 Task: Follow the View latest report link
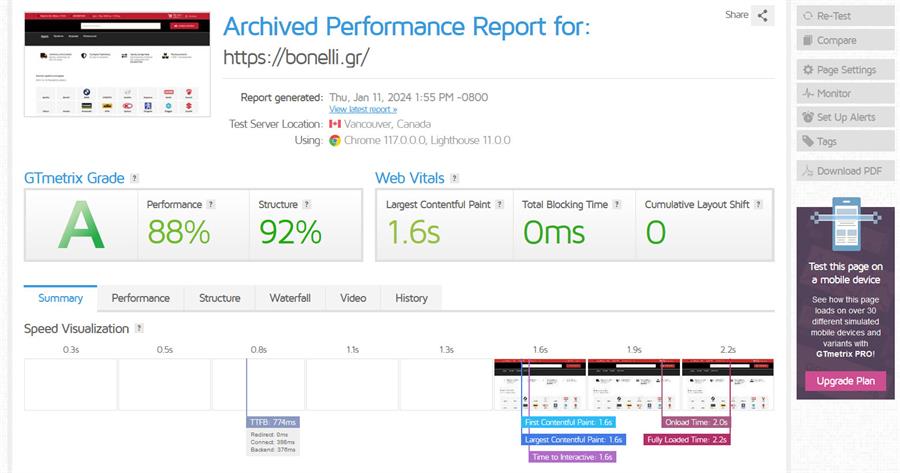point(363,109)
